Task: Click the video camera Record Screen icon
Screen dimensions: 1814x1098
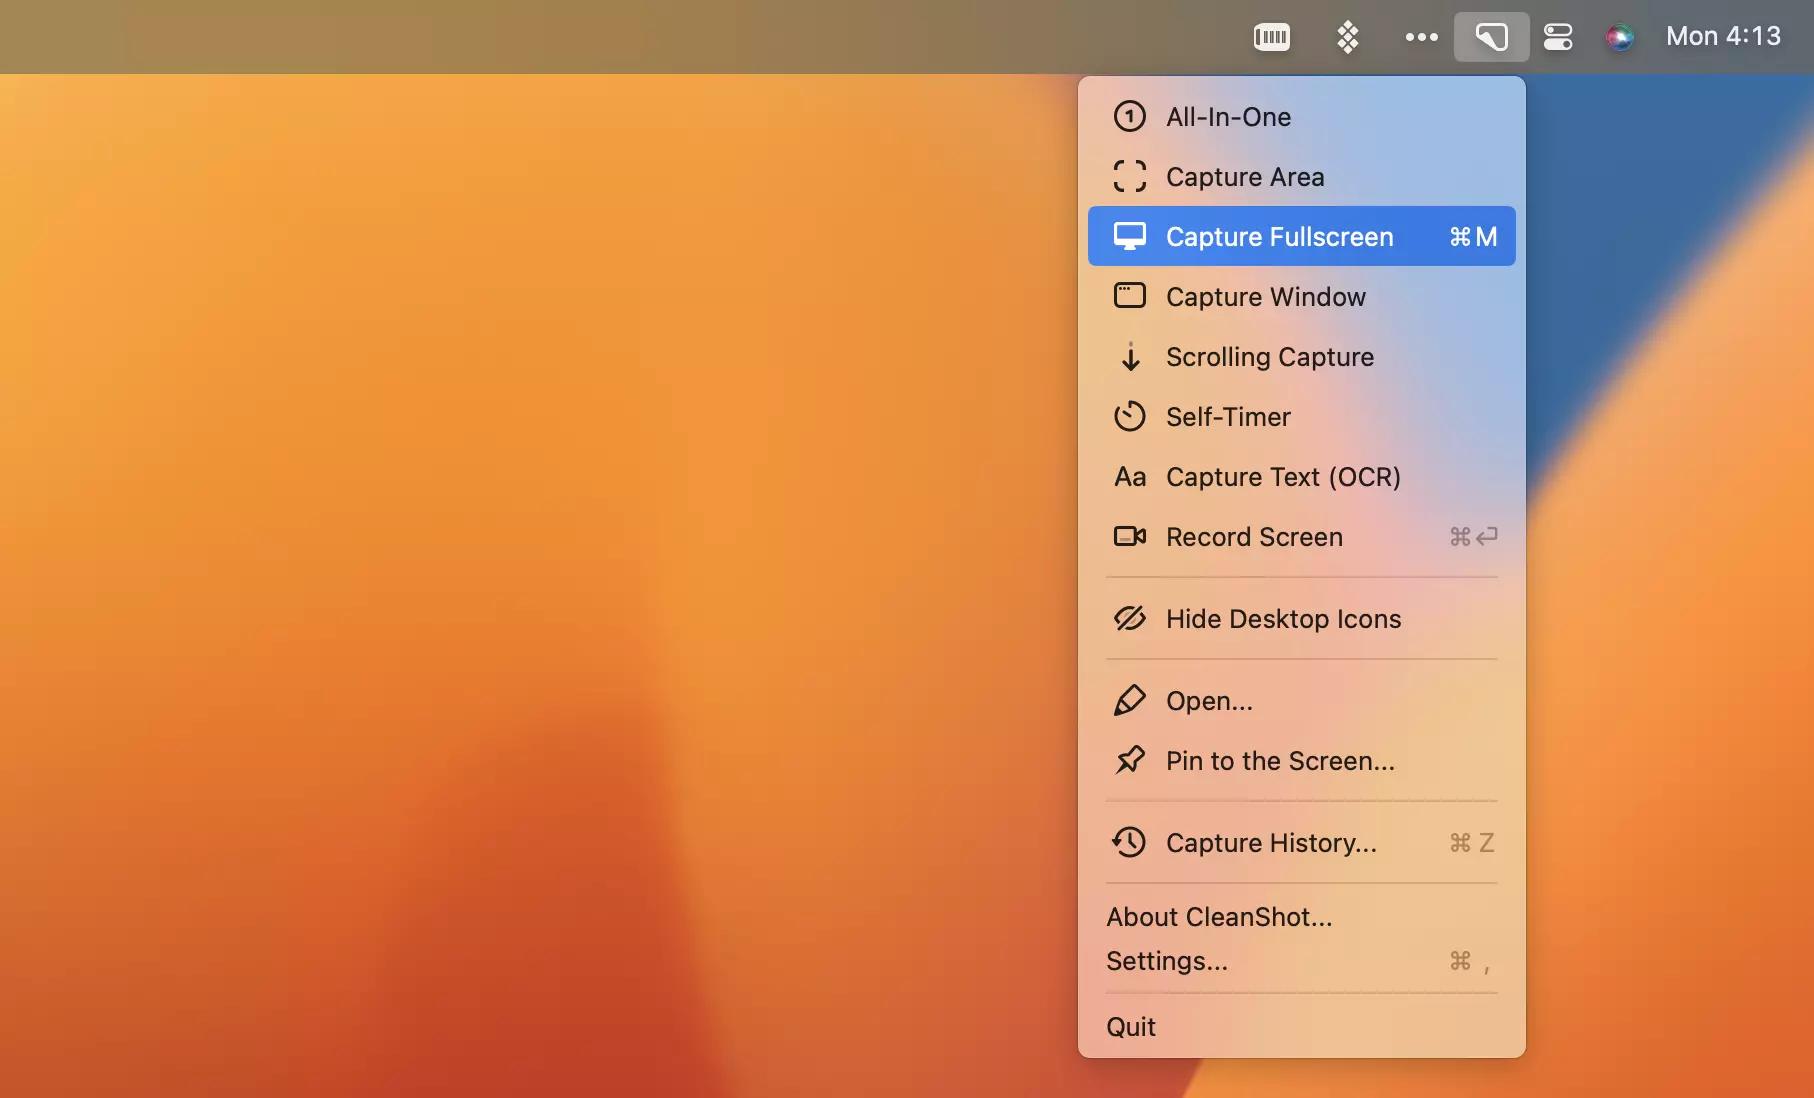Action: click(1130, 537)
